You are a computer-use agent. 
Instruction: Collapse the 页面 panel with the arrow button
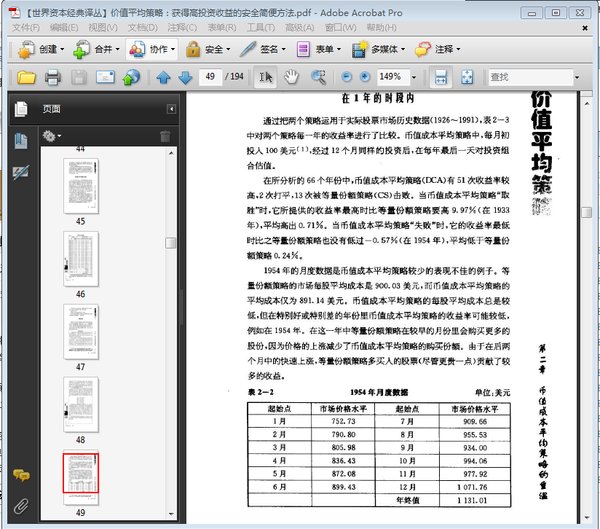pos(171,109)
